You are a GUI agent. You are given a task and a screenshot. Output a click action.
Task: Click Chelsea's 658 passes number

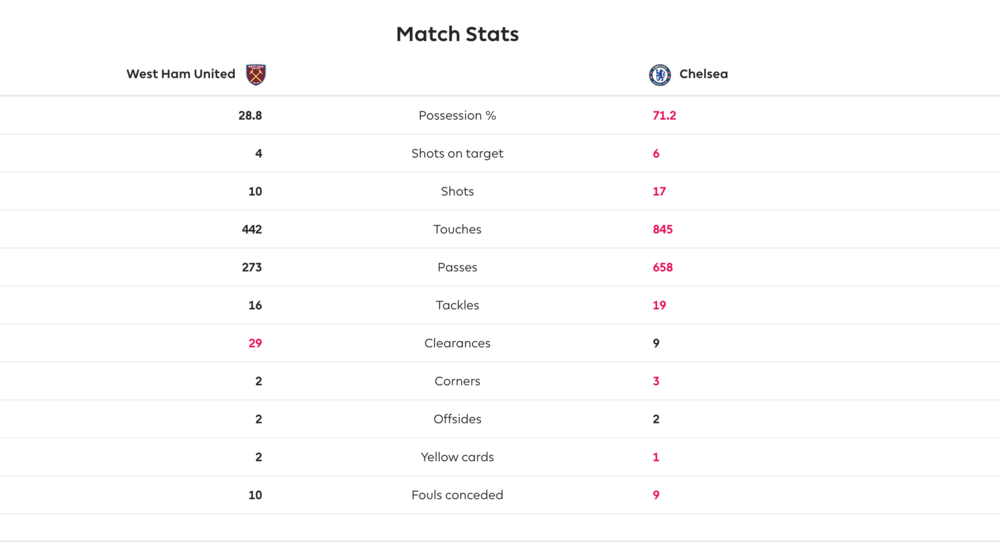(x=663, y=267)
